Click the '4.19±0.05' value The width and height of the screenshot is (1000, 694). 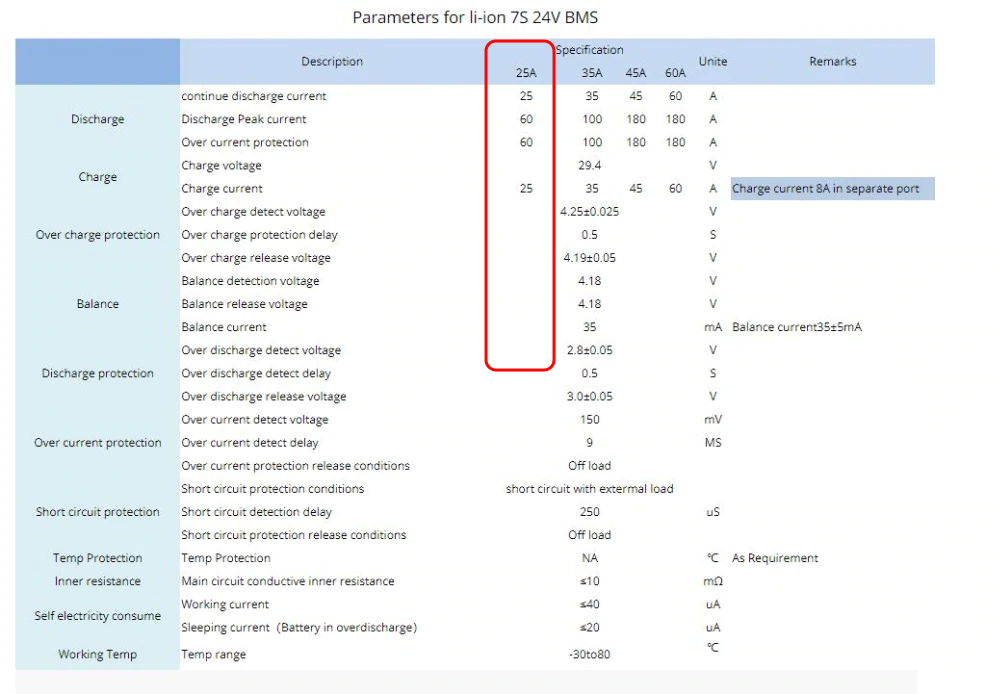coord(589,258)
